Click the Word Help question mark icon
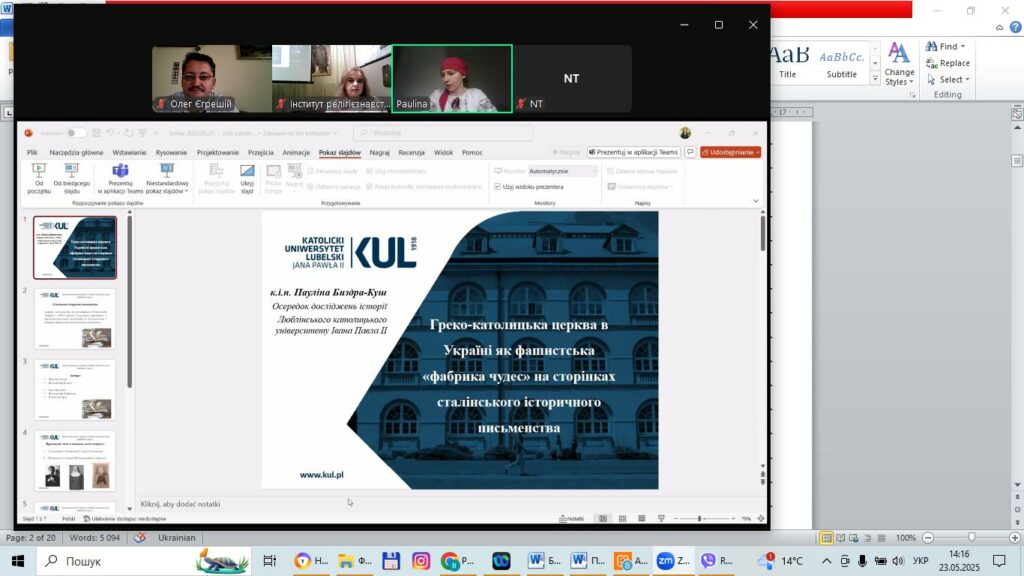Screen dimensions: 1024x576 [1015, 31]
